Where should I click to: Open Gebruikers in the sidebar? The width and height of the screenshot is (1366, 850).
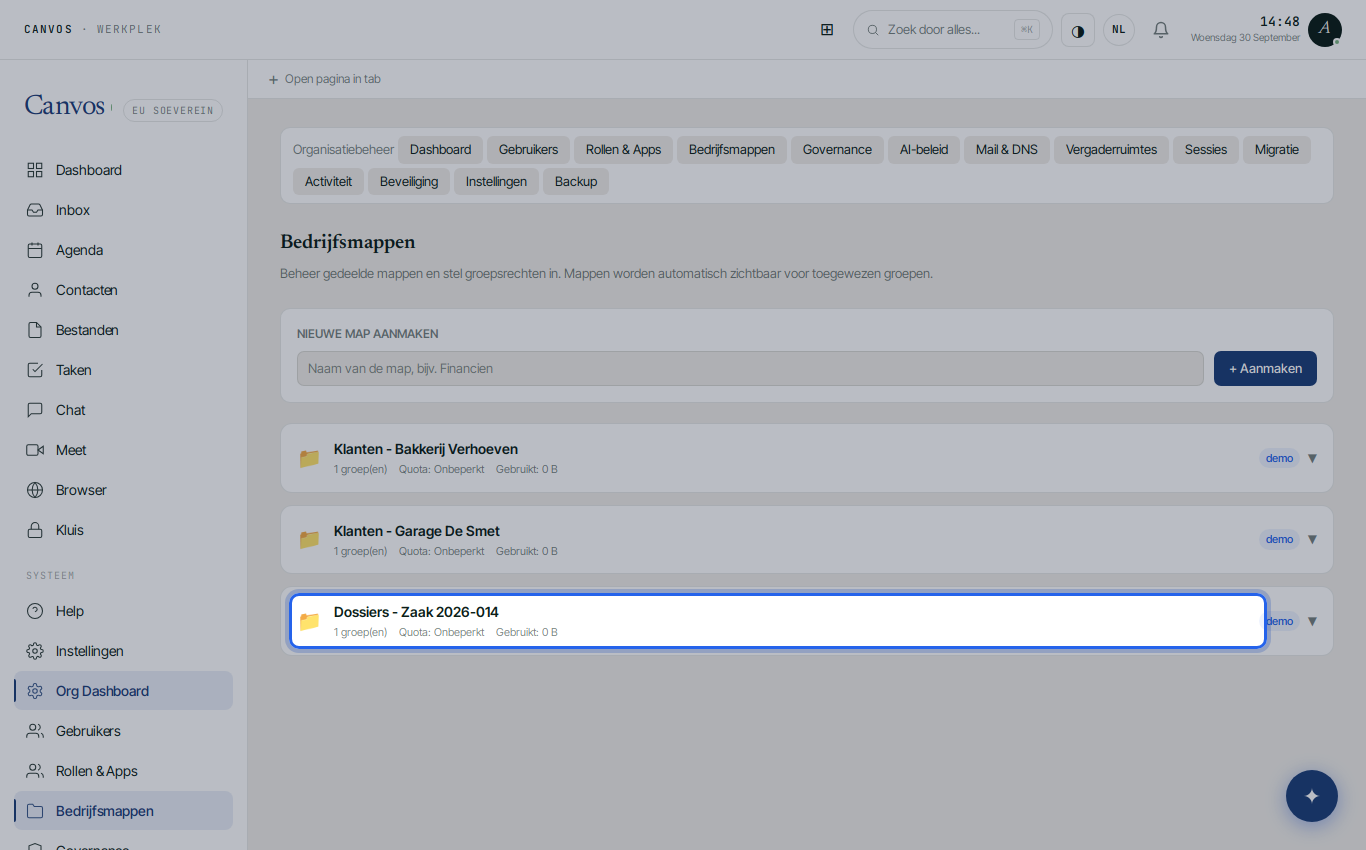[124, 731]
